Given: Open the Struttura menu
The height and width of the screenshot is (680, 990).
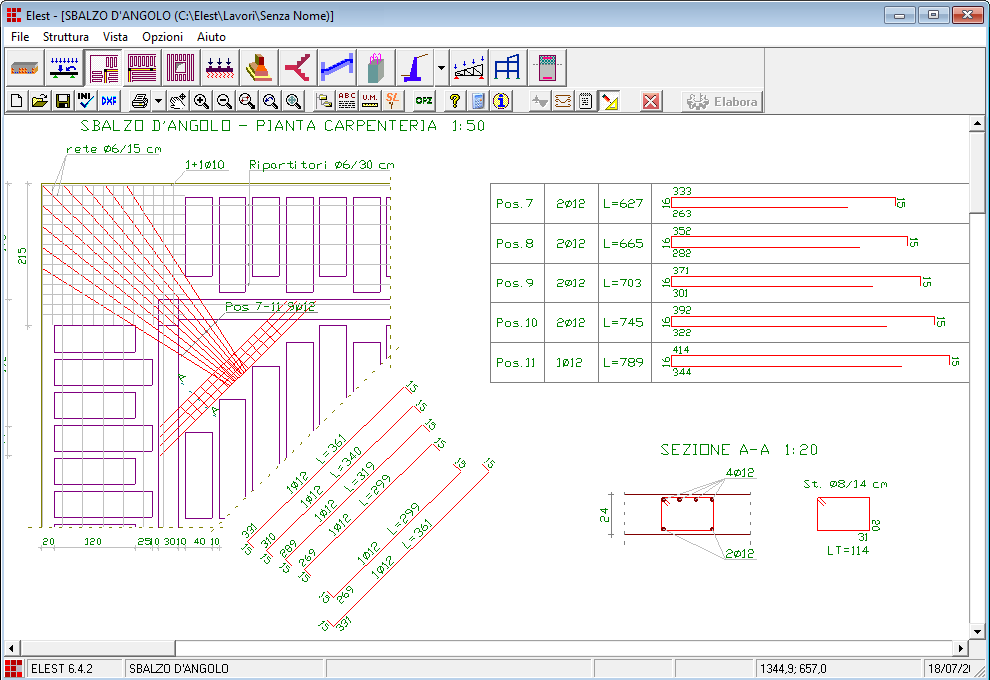Looking at the screenshot, I should point(66,36).
